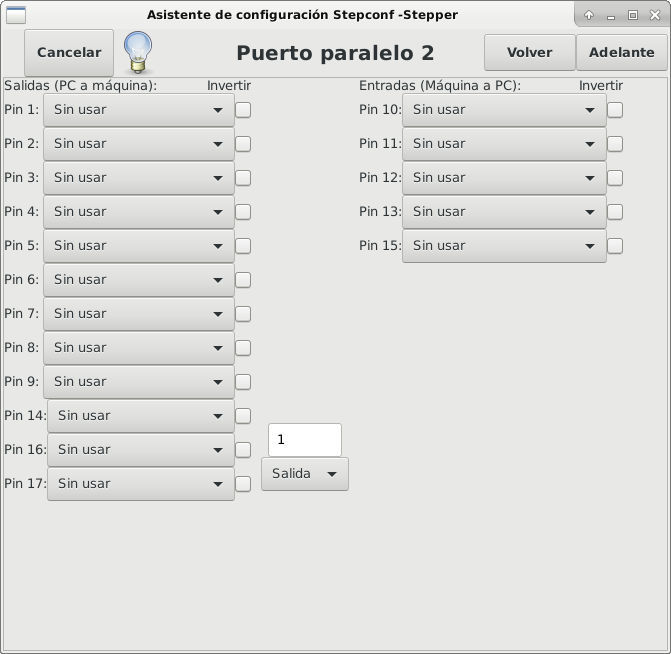
Task: Toggle Invertir checkbox for Pin 7
Action: tap(243, 314)
